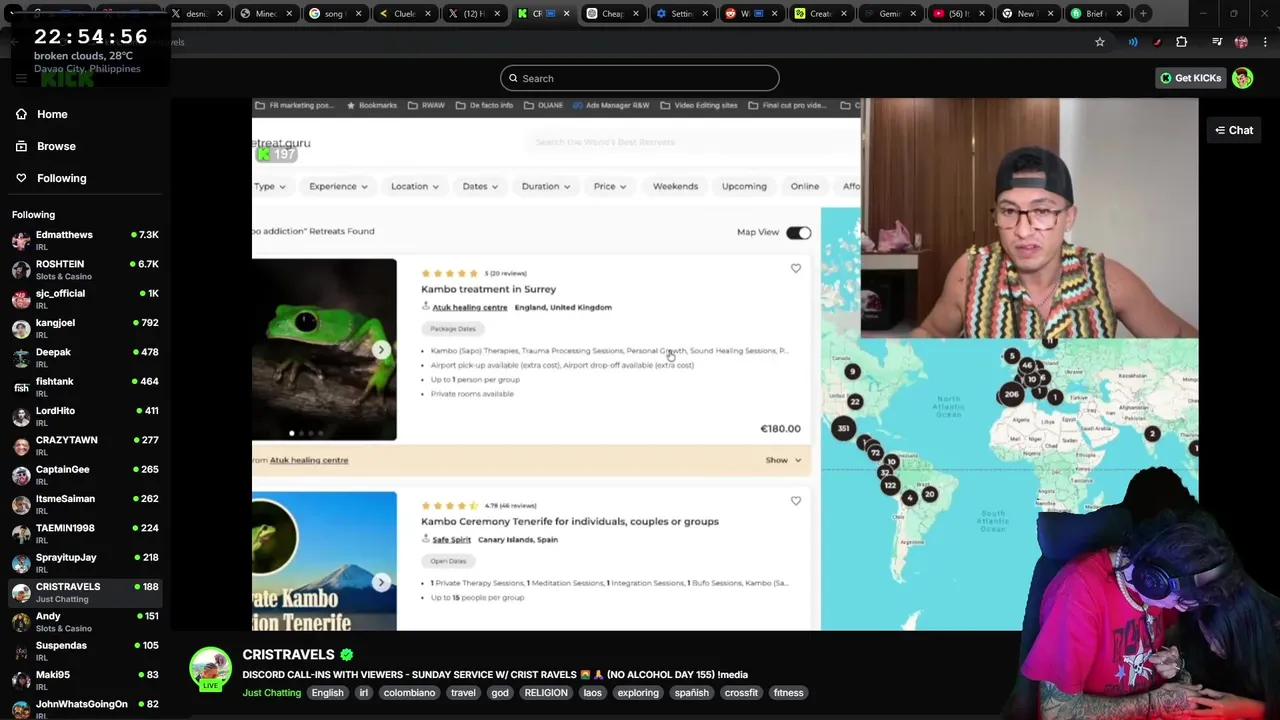
Task: Expand the Dates filter dropdown
Action: [480, 186]
